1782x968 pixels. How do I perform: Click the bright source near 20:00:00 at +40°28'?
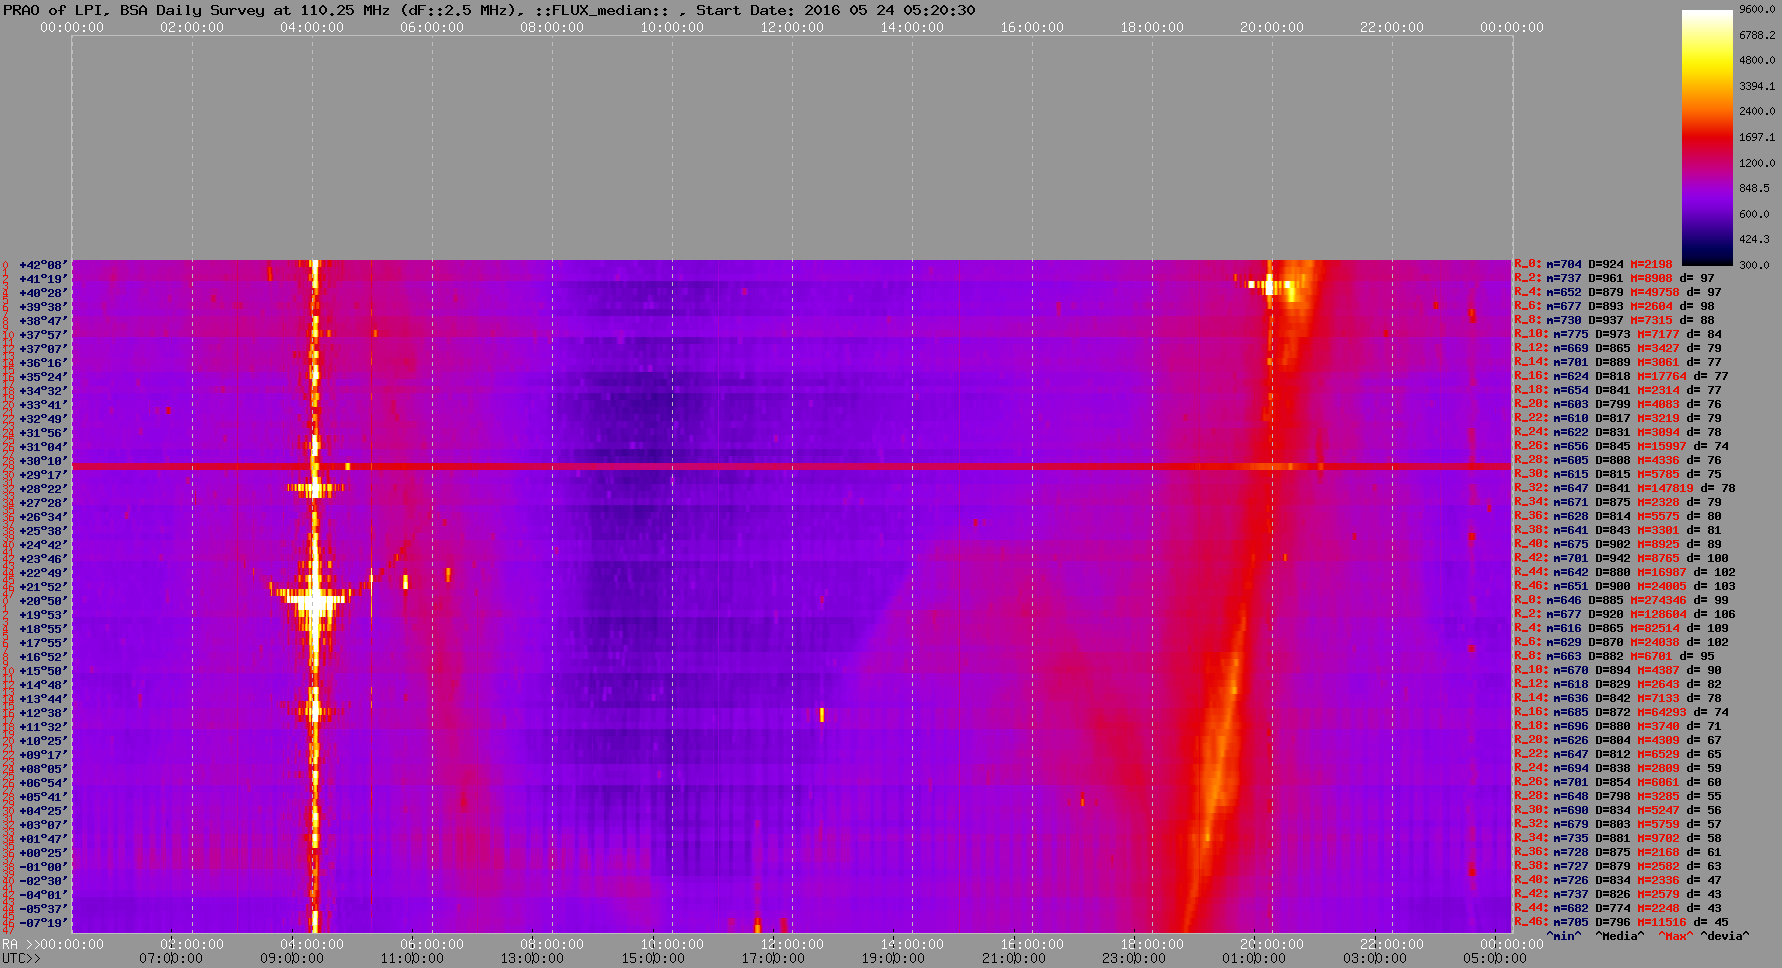point(1270,286)
